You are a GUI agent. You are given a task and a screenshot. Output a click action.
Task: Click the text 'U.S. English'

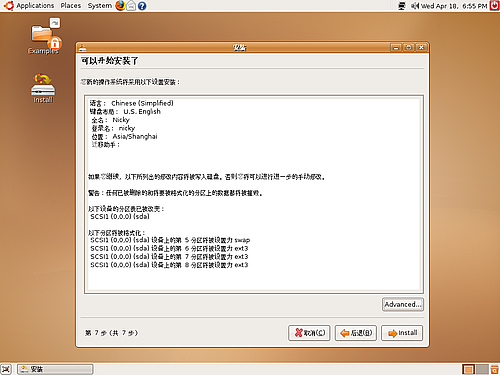click(x=142, y=112)
